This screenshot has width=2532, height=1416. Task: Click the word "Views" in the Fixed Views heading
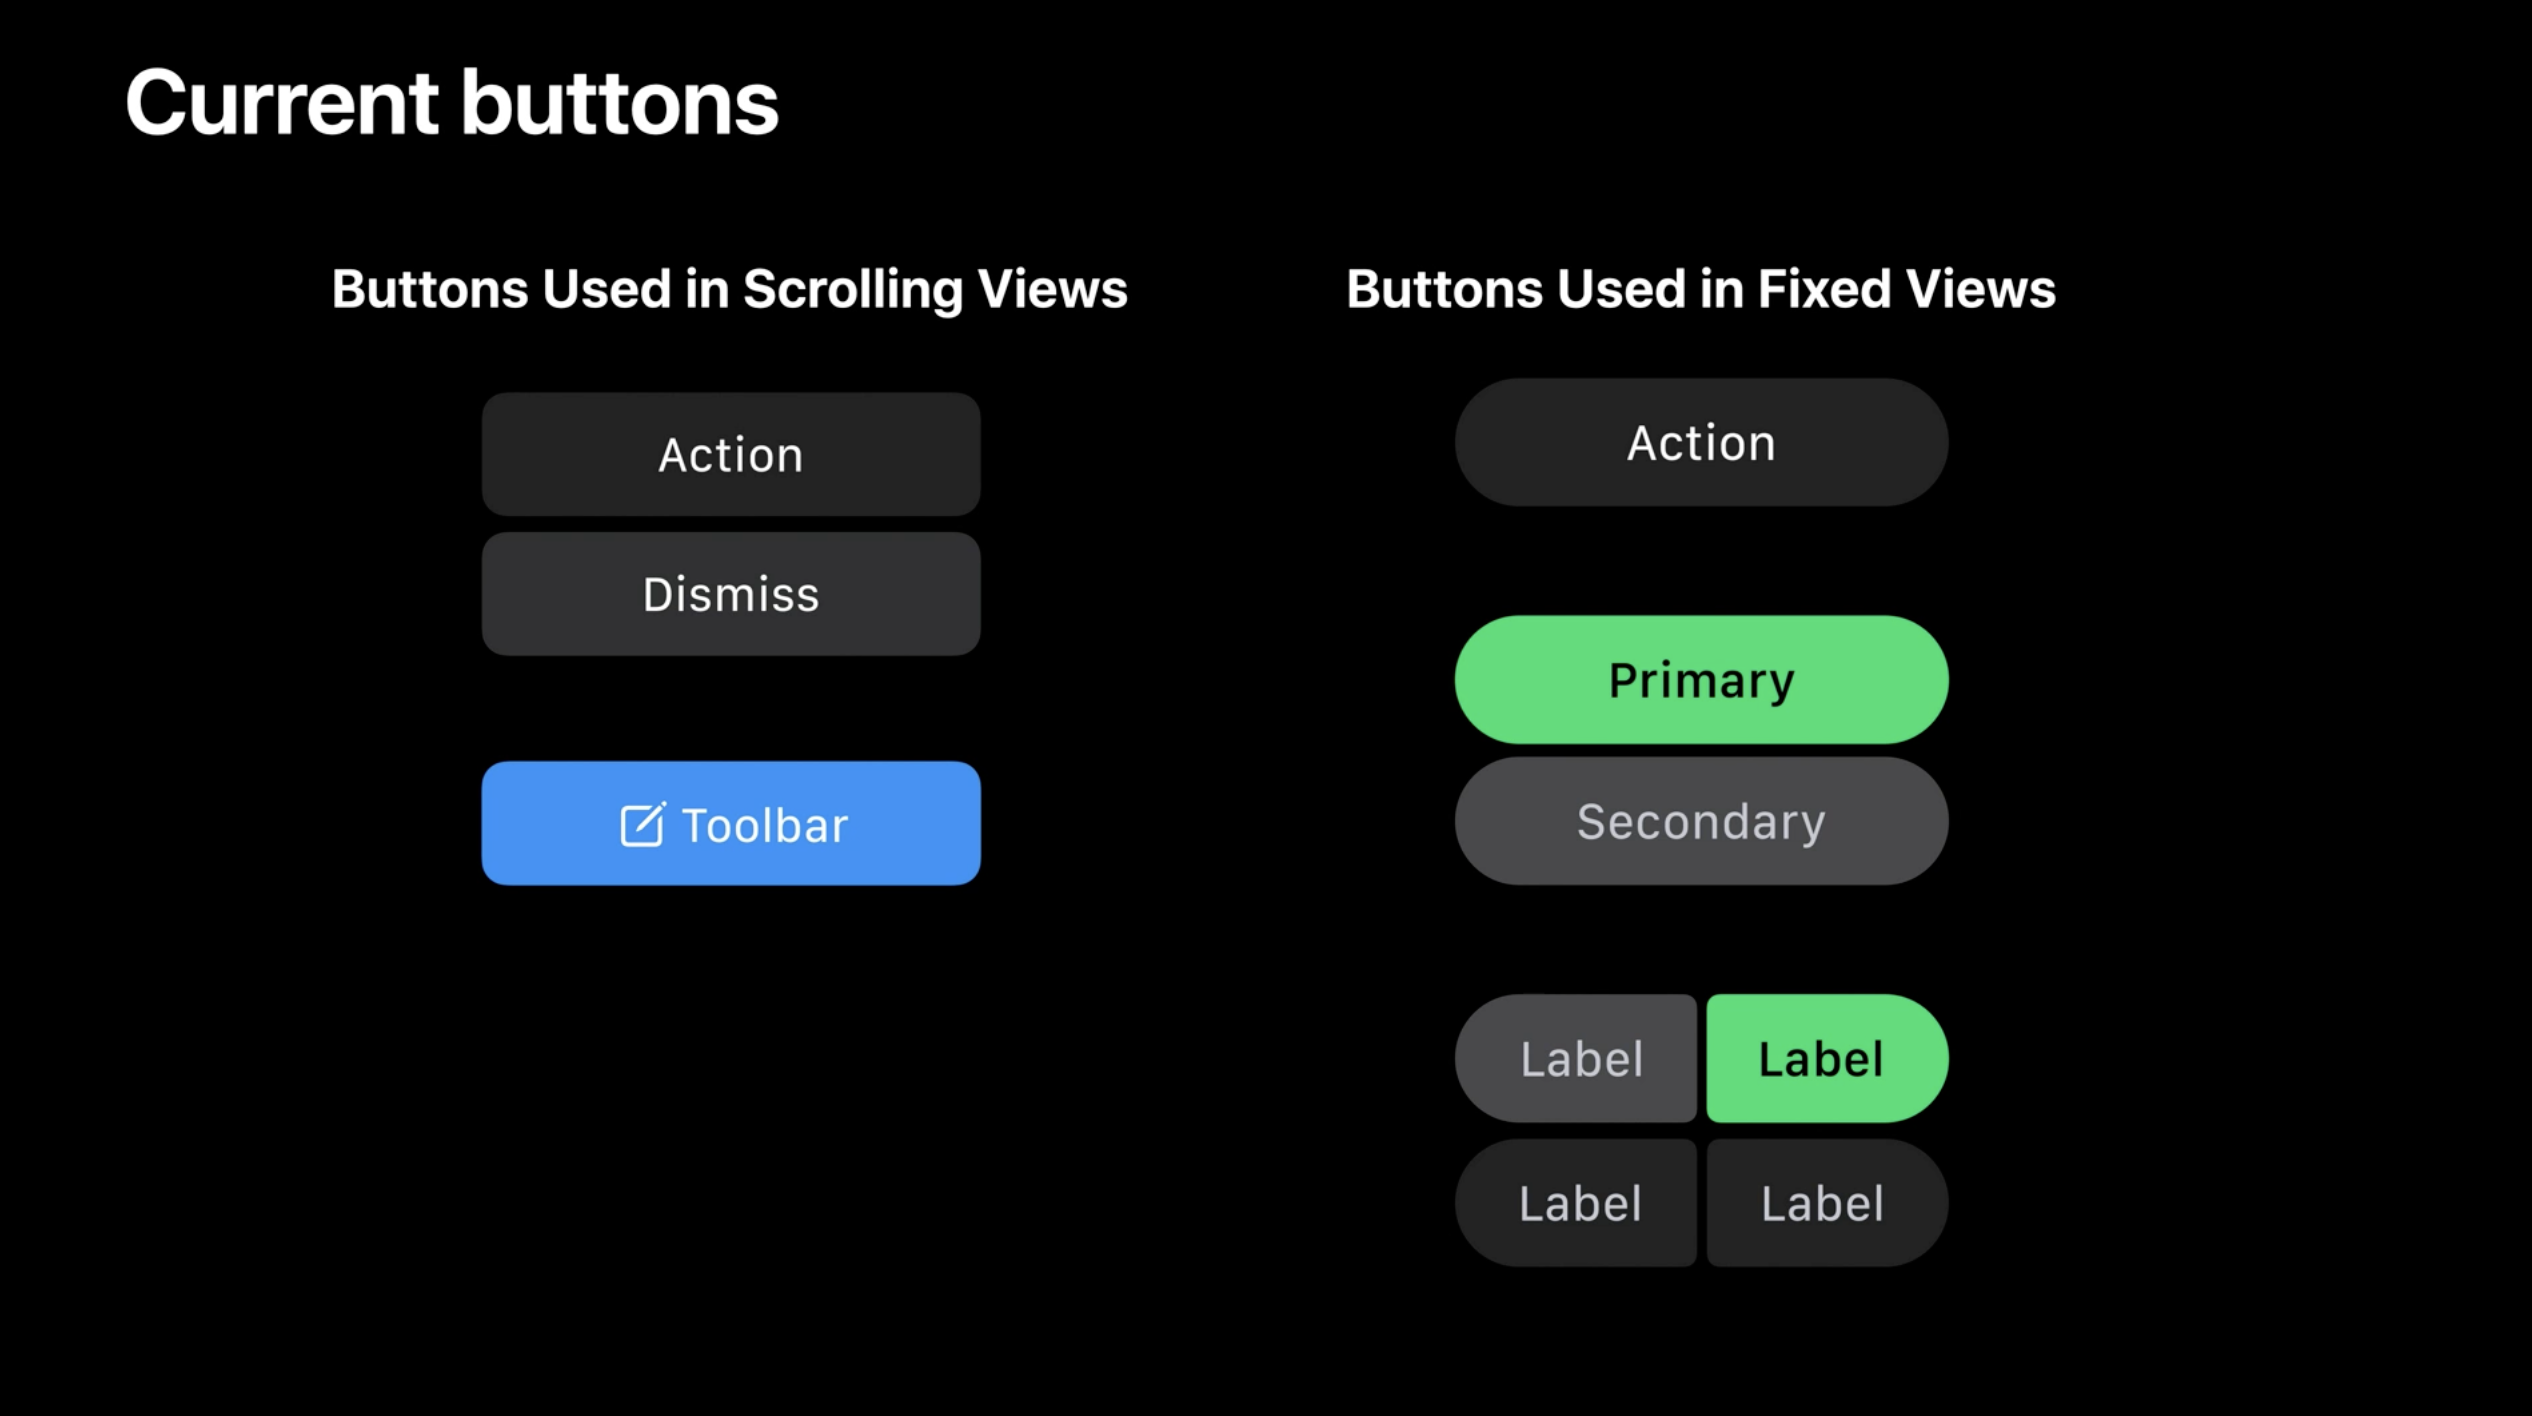[1980, 289]
